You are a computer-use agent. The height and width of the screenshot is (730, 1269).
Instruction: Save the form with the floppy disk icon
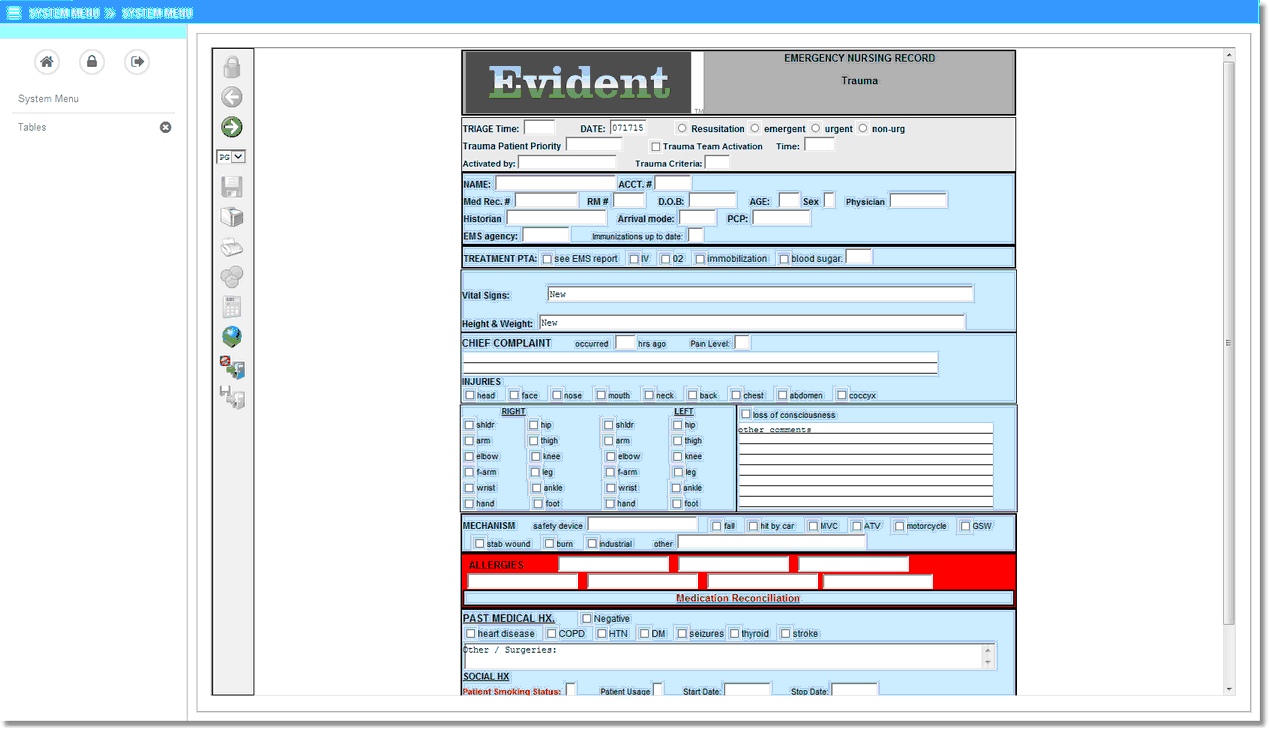(x=232, y=187)
